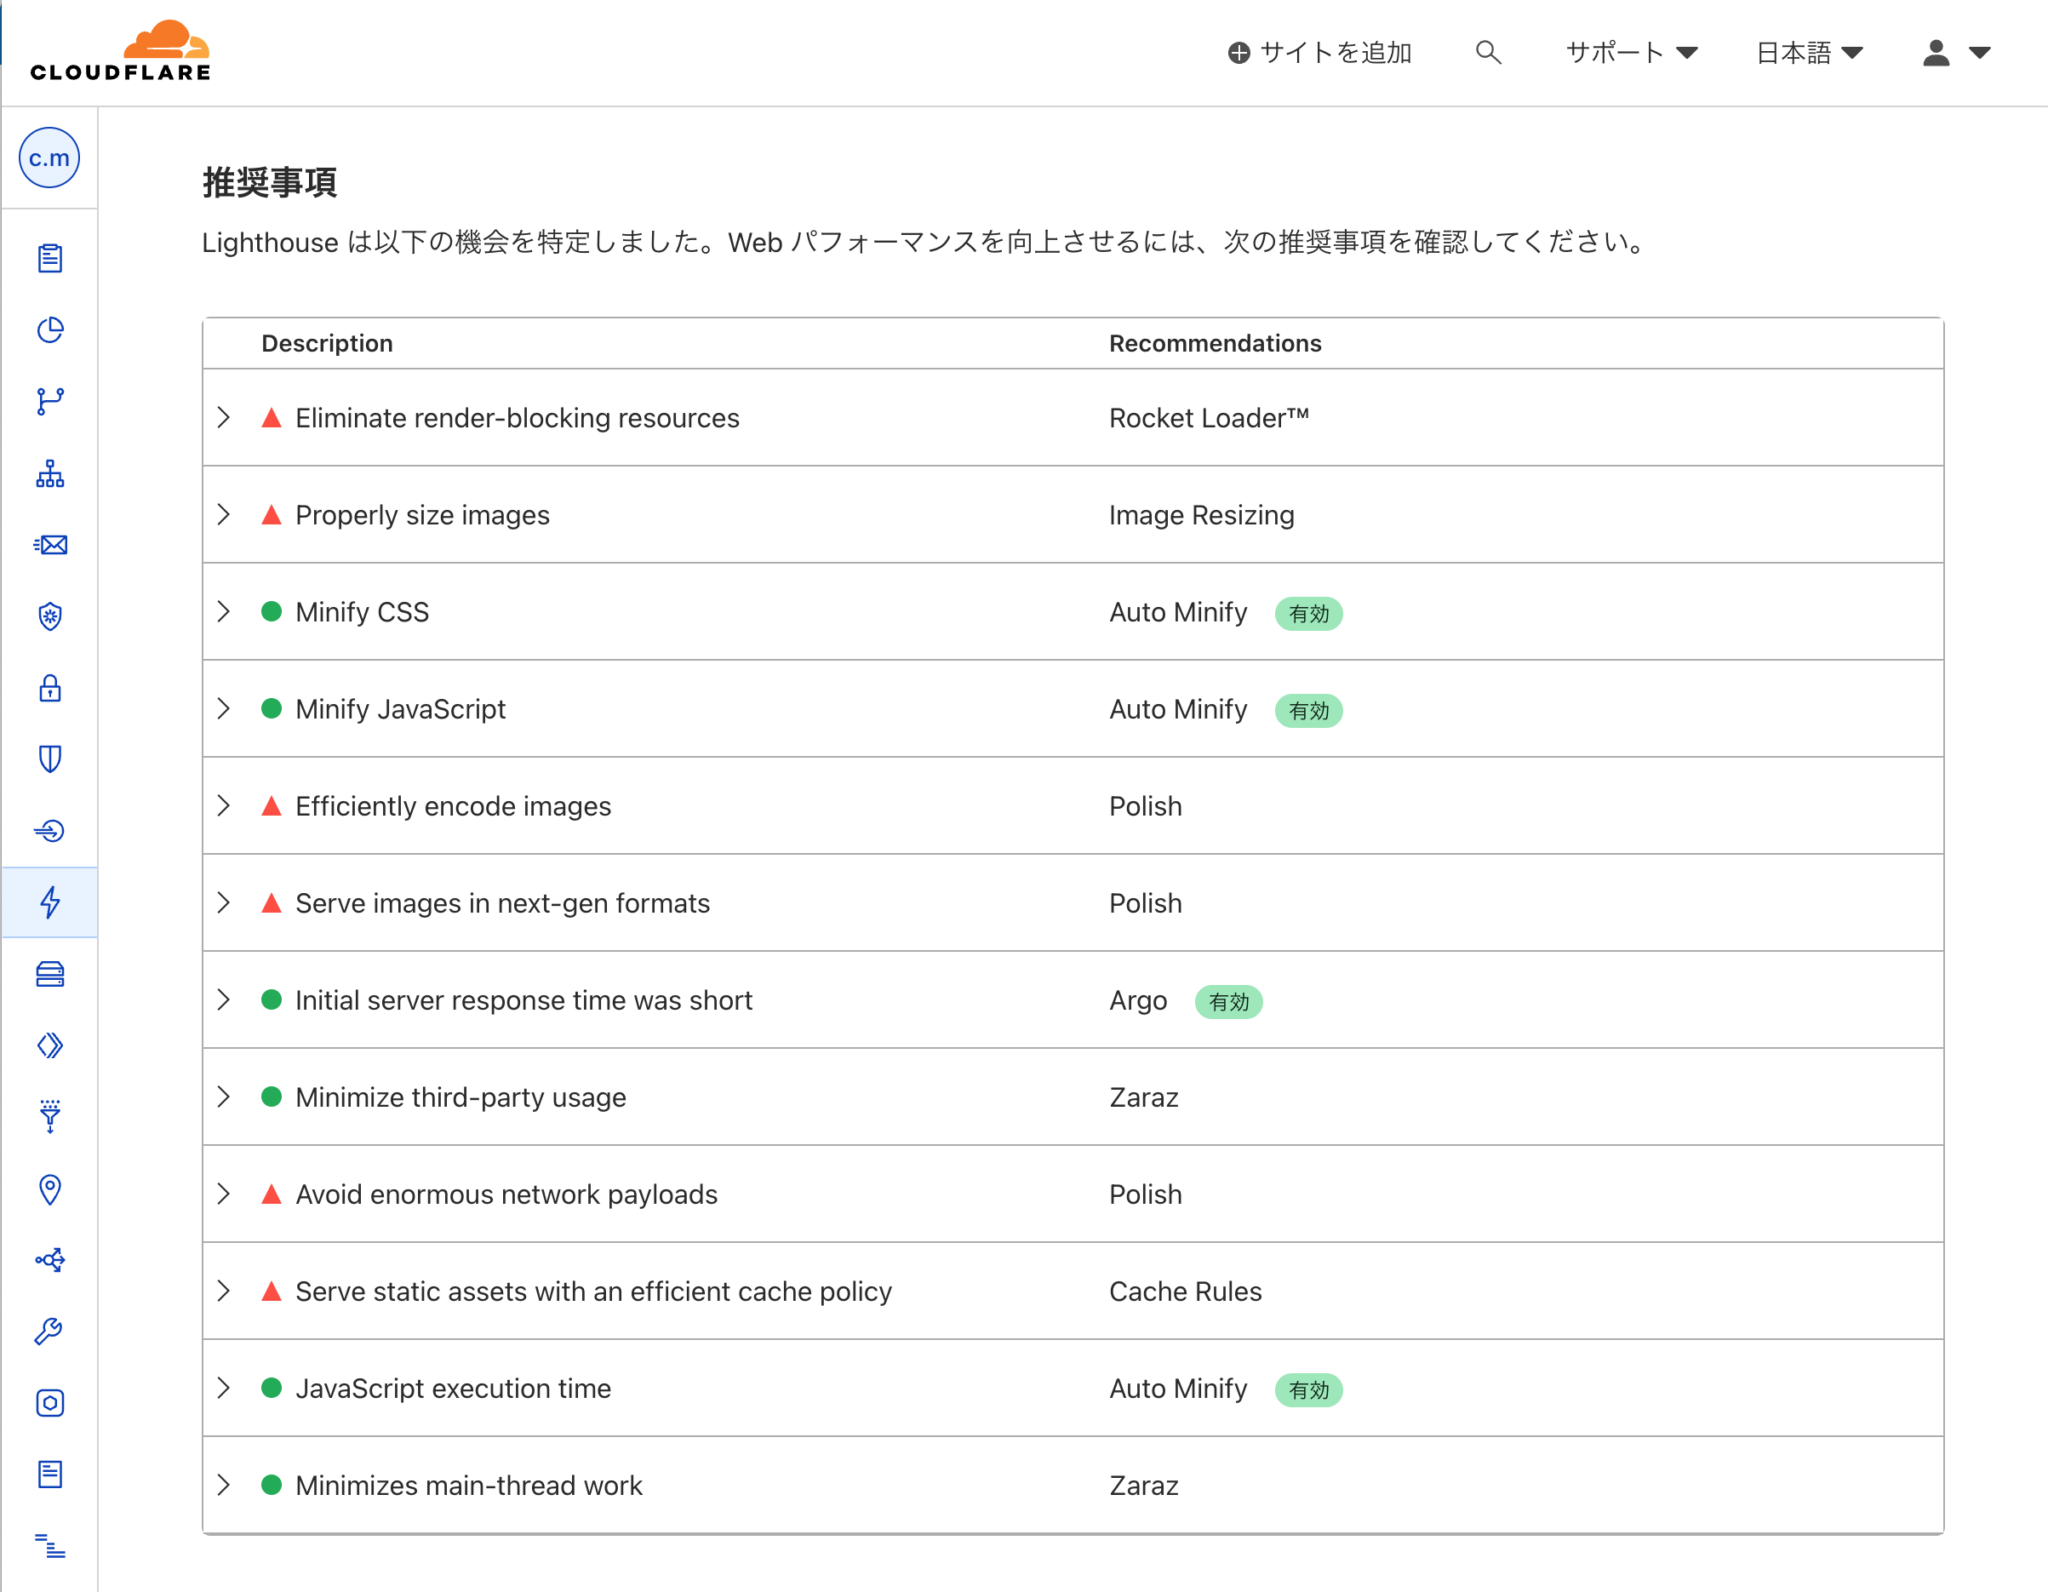Click the c.m account avatar

48,157
